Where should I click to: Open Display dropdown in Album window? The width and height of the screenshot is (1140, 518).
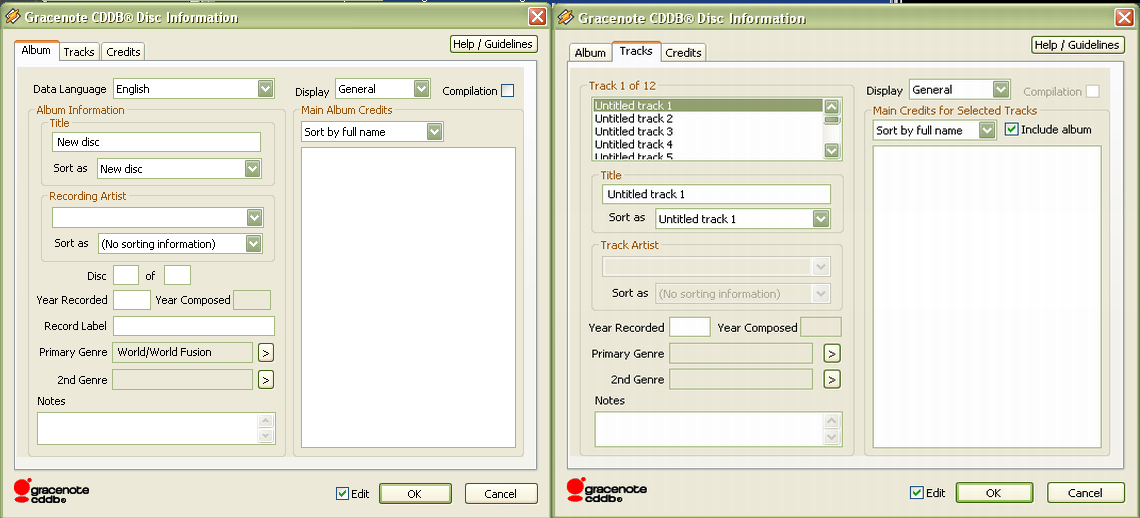pyautogui.click(x=422, y=89)
